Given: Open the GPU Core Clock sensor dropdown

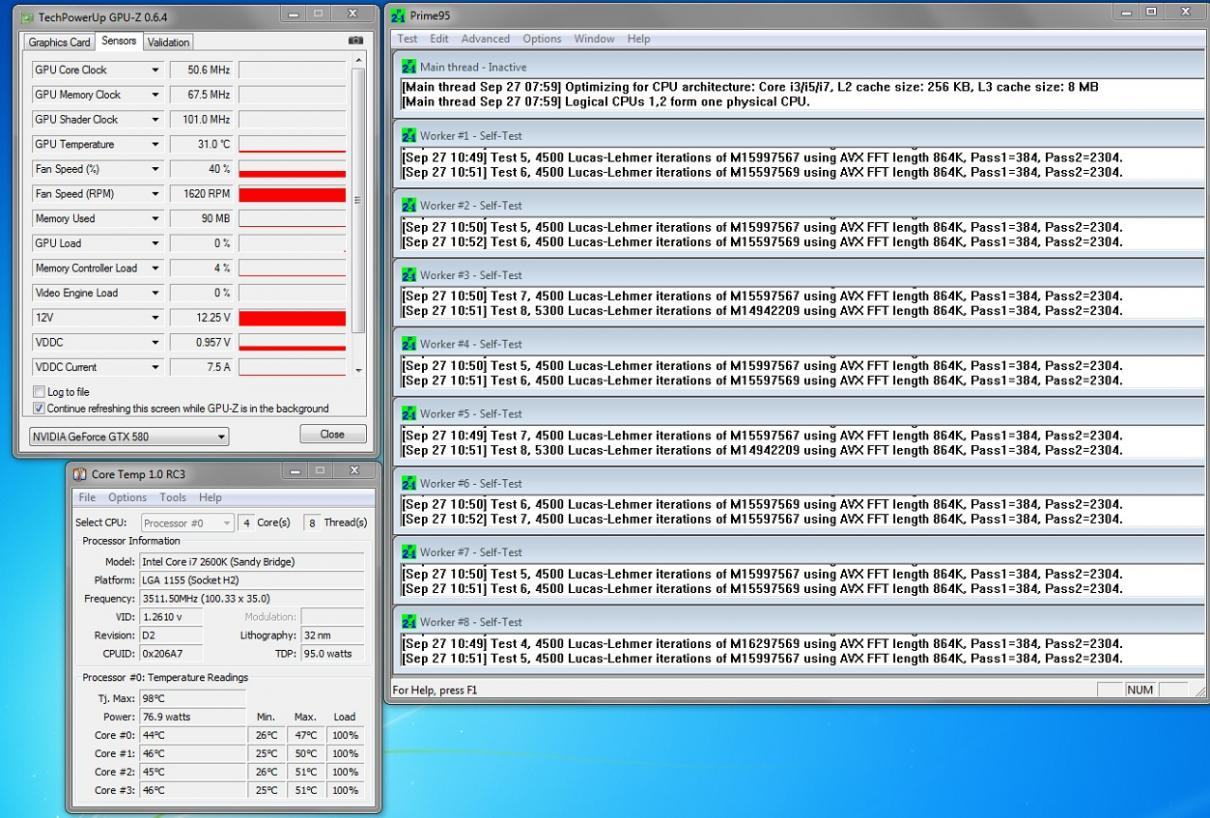Looking at the screenshot, I should click(x=155, y=70).
